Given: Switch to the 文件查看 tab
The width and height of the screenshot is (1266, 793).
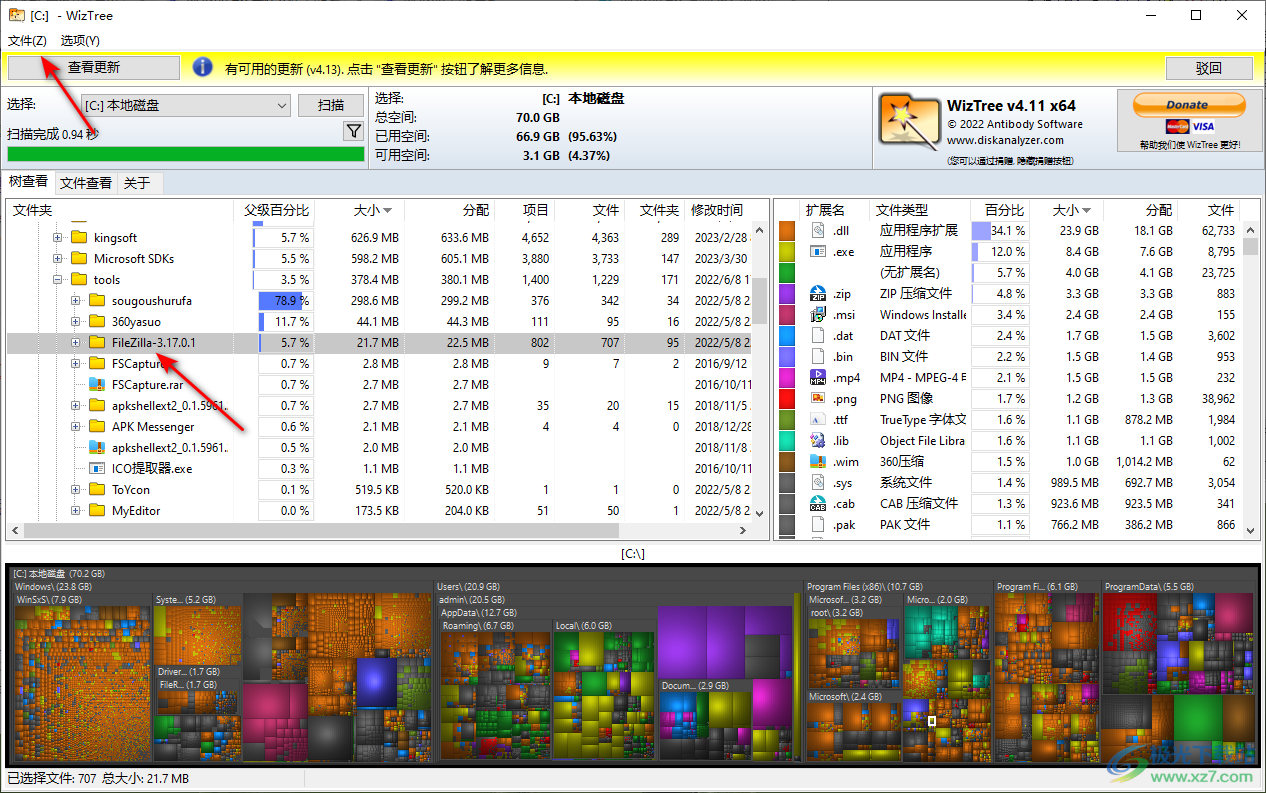Looking at the screenshot, I should click(x=86, y=183).
